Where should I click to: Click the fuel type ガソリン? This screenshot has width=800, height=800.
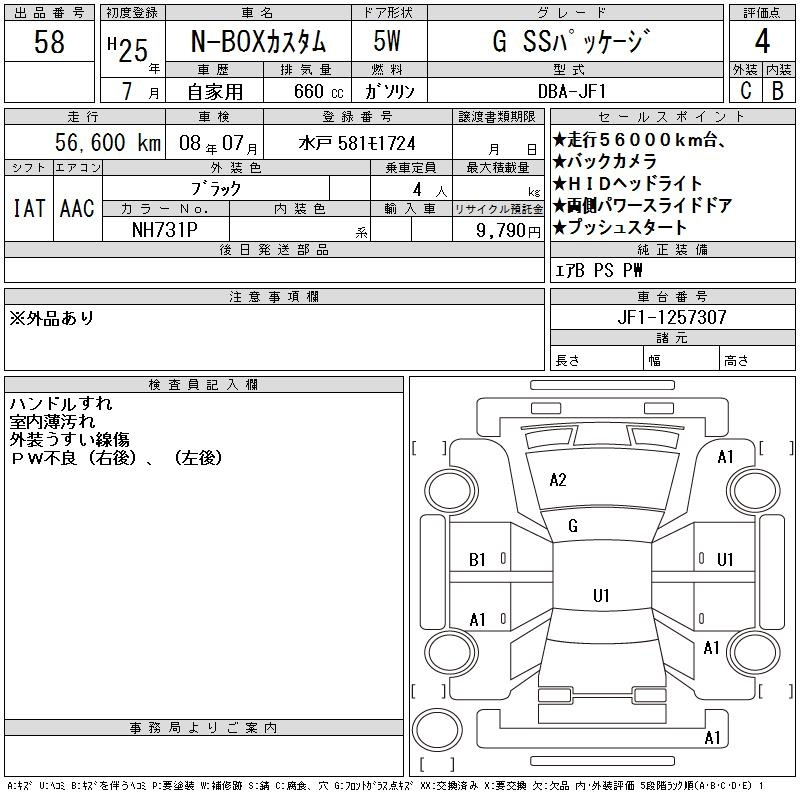pos(389,91)
